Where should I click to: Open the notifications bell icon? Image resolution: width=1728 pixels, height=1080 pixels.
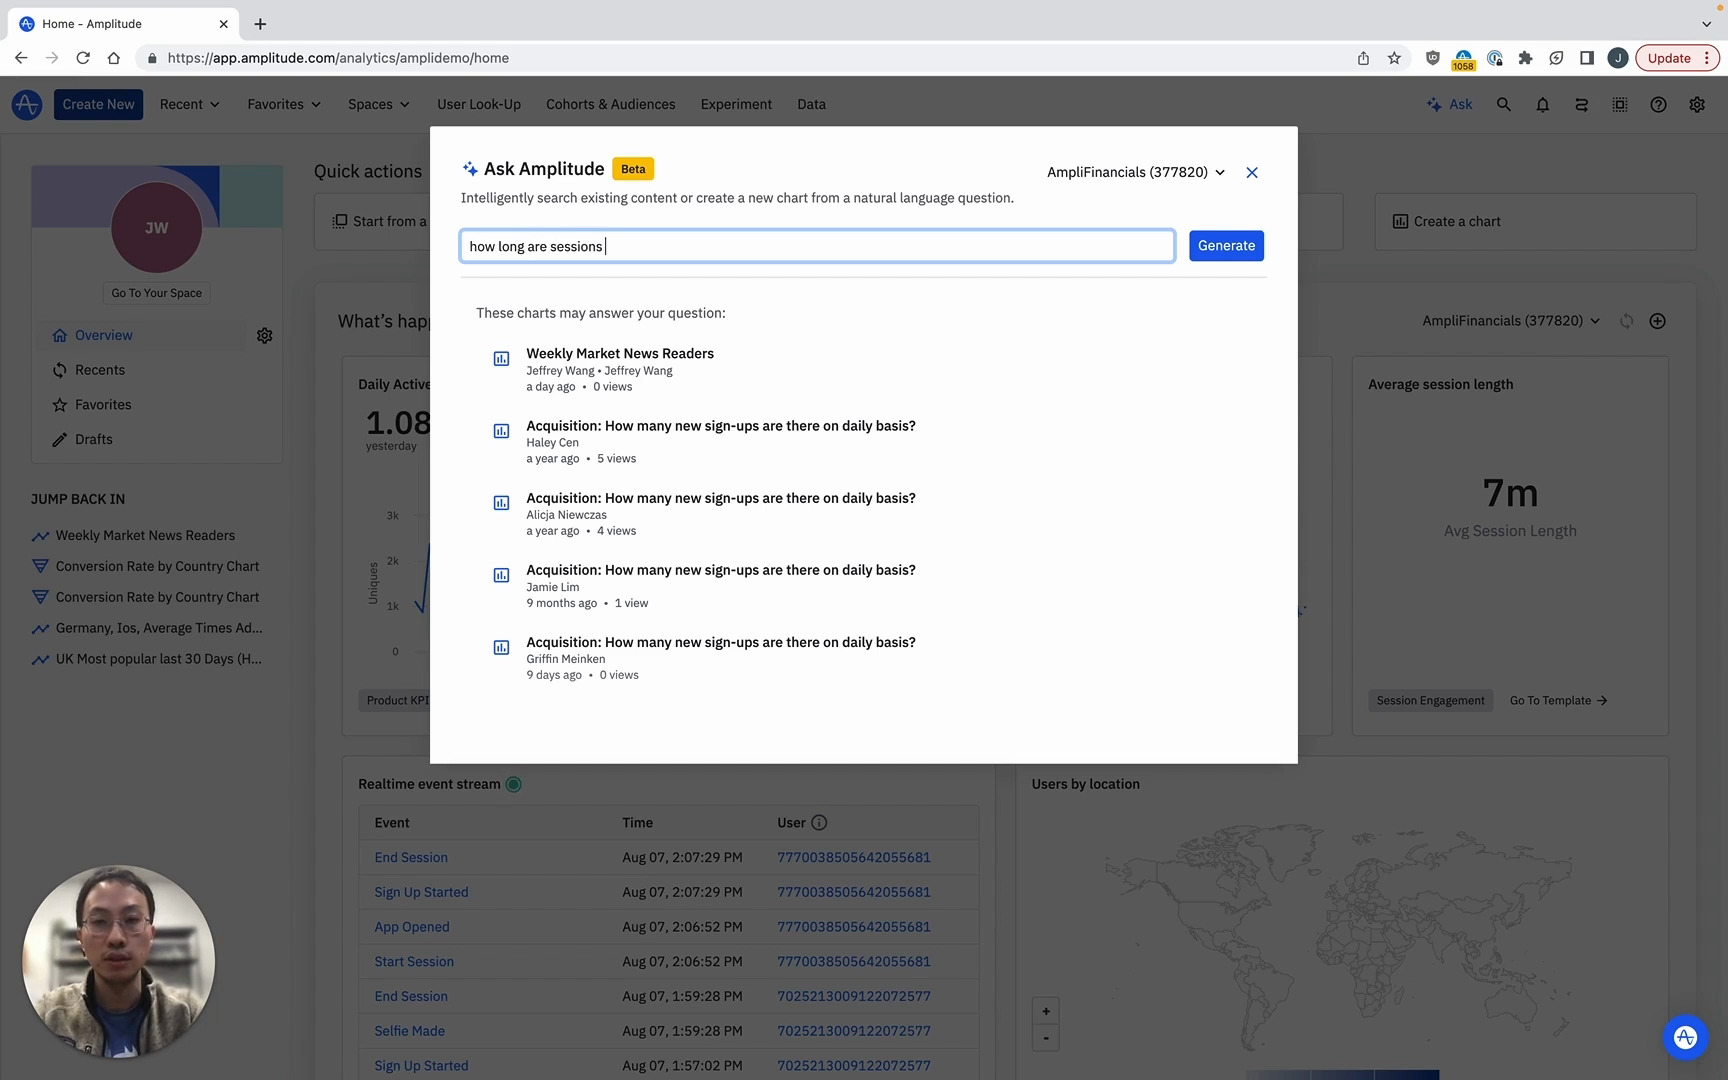click(1542, 104)
